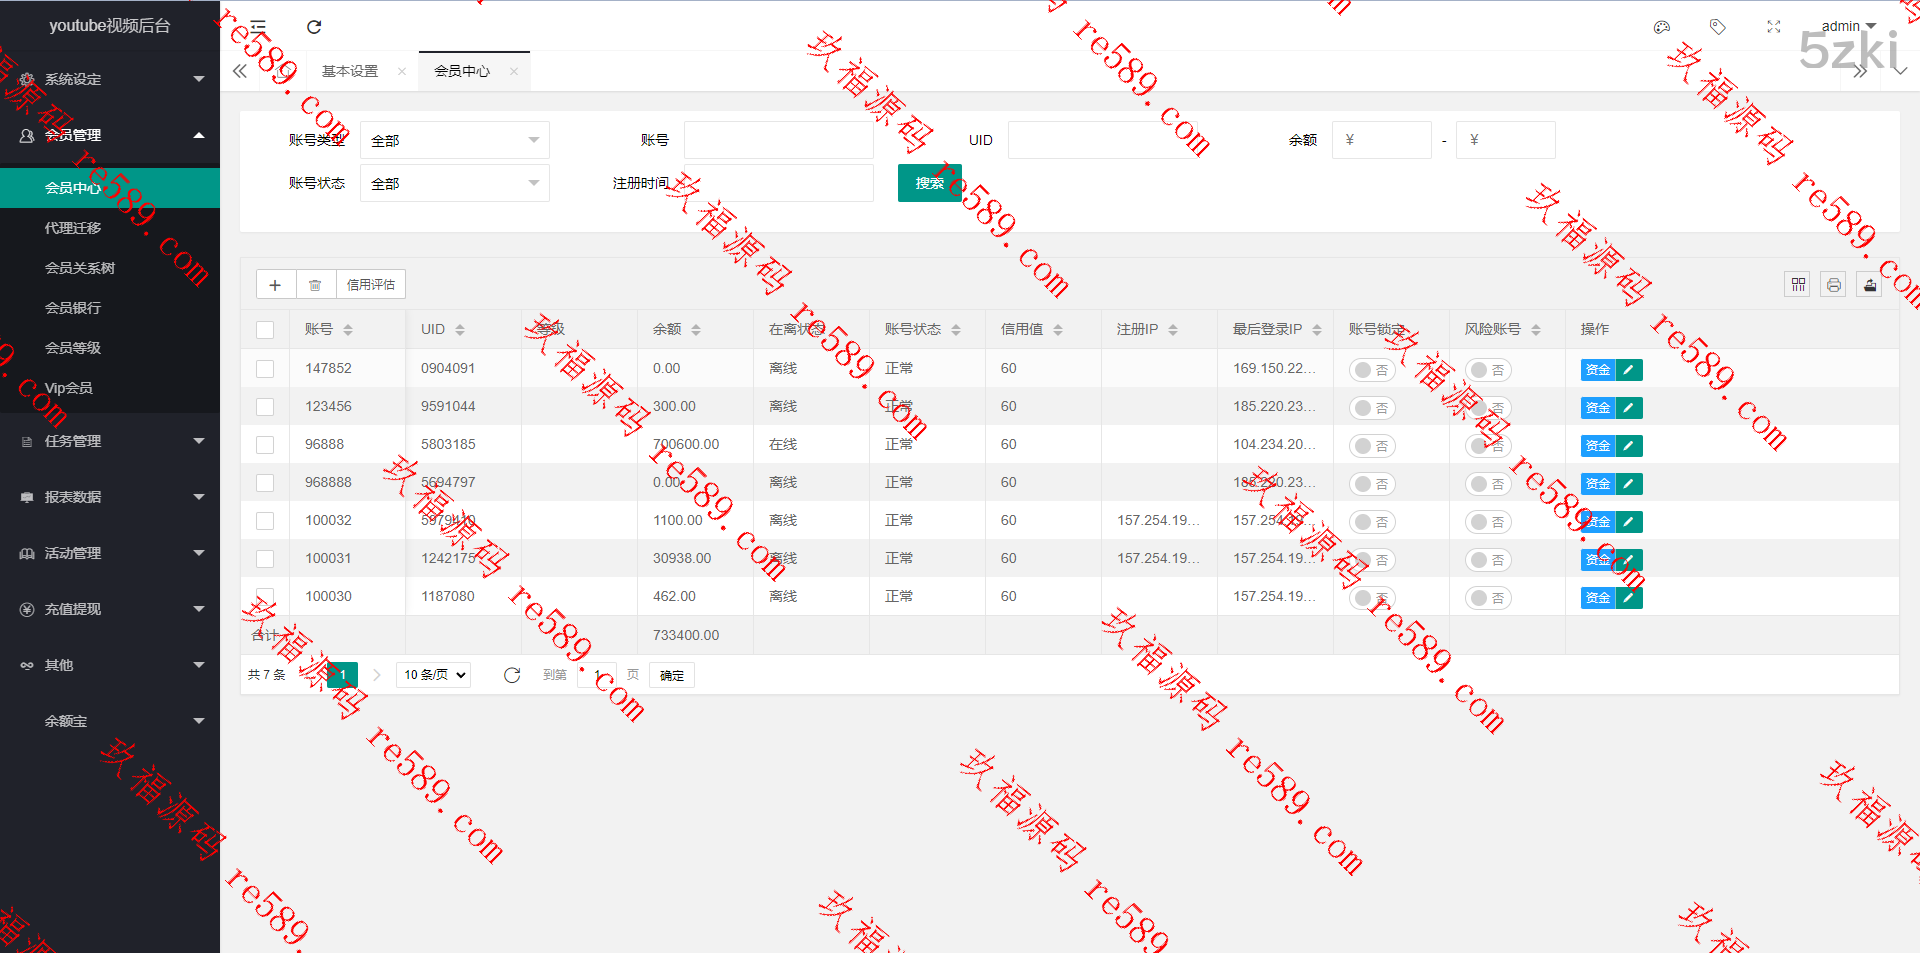Open the 账号类型 dropdown
Screen dimensions: 1920x953
coord(454,141)
